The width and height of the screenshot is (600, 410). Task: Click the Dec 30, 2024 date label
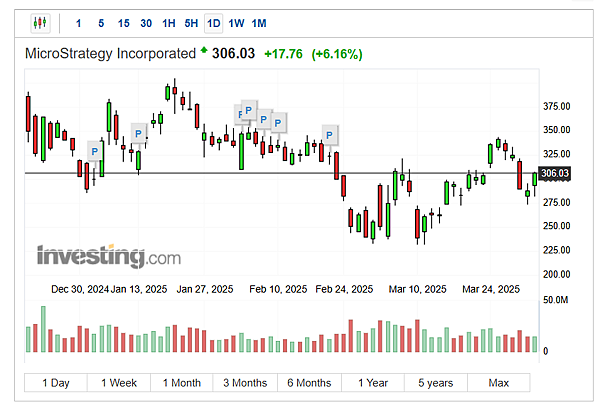coord(80,289)
